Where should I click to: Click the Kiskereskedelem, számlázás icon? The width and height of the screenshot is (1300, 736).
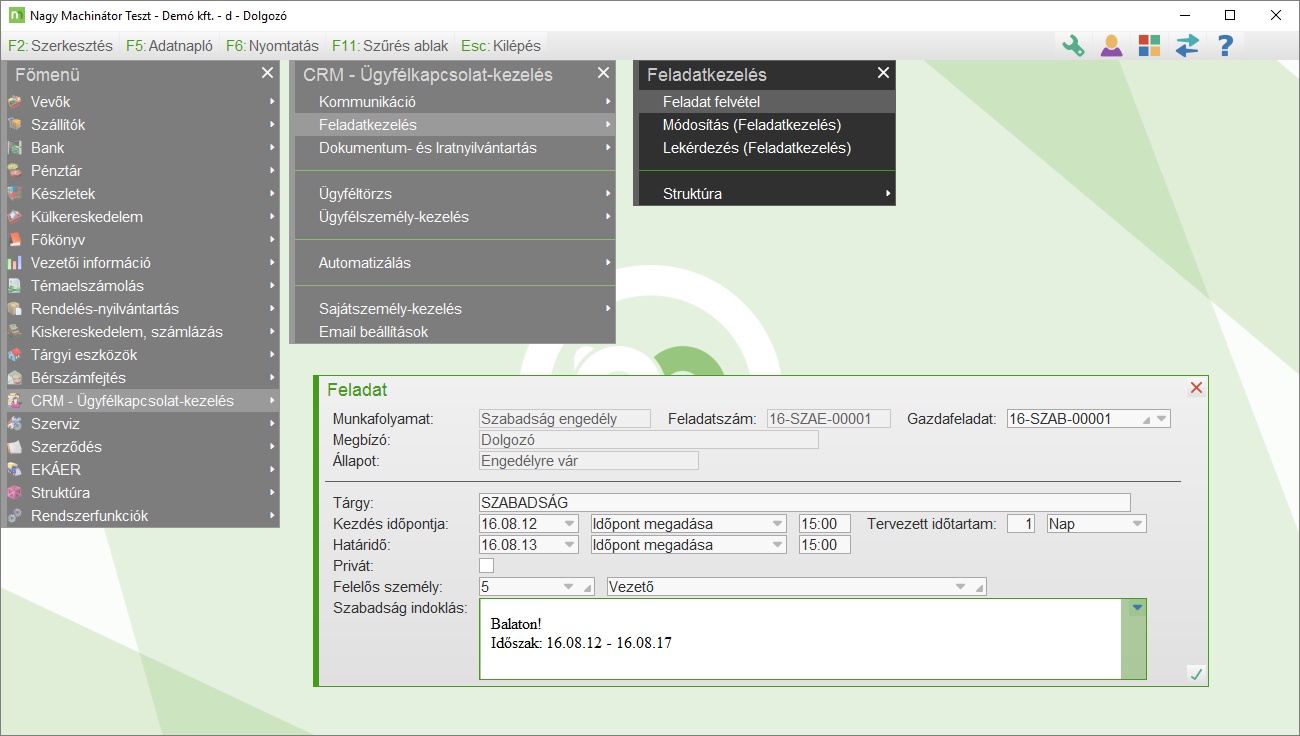(15, 332)
